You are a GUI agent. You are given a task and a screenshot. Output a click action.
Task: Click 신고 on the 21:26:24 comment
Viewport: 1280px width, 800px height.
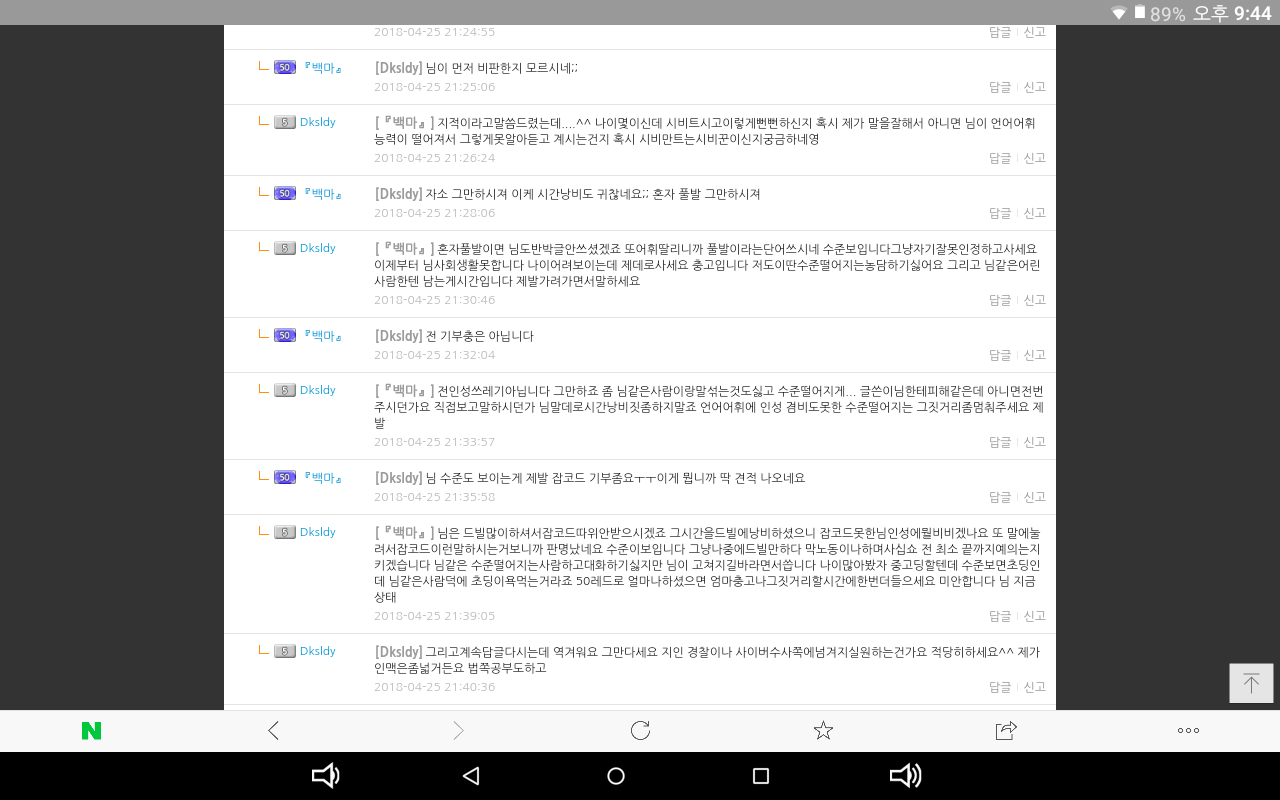click(x=1034, y=158)
